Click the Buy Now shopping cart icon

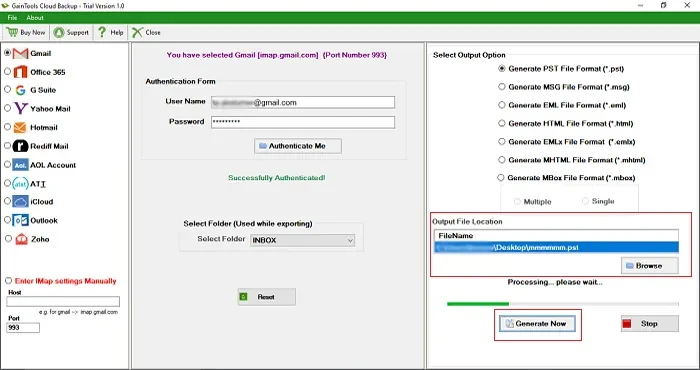pyautogui.click(x=12, y=32)
